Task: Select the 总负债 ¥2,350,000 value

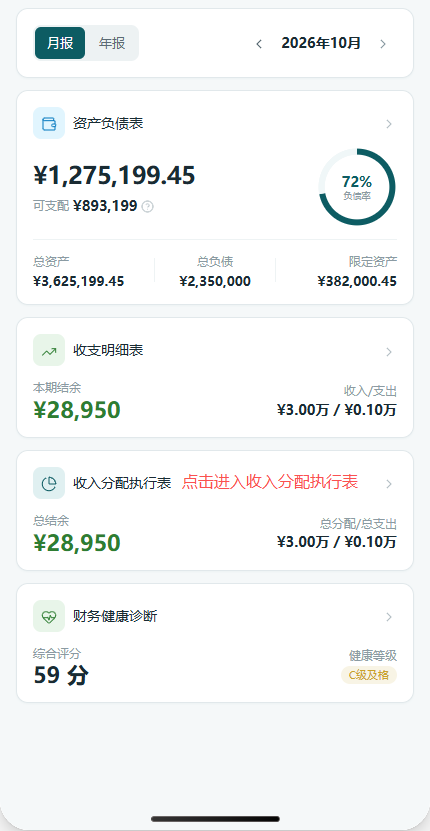Action: pos(215,281)
